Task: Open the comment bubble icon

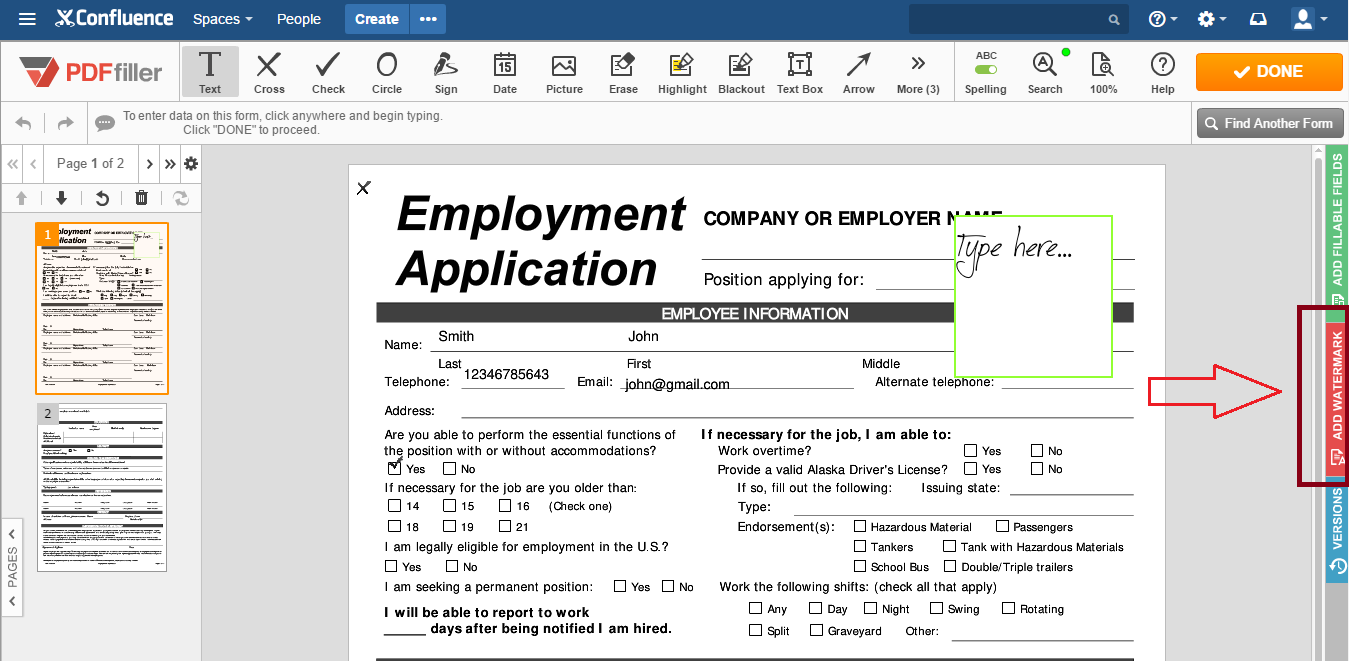Action: (x=104, y=123)
